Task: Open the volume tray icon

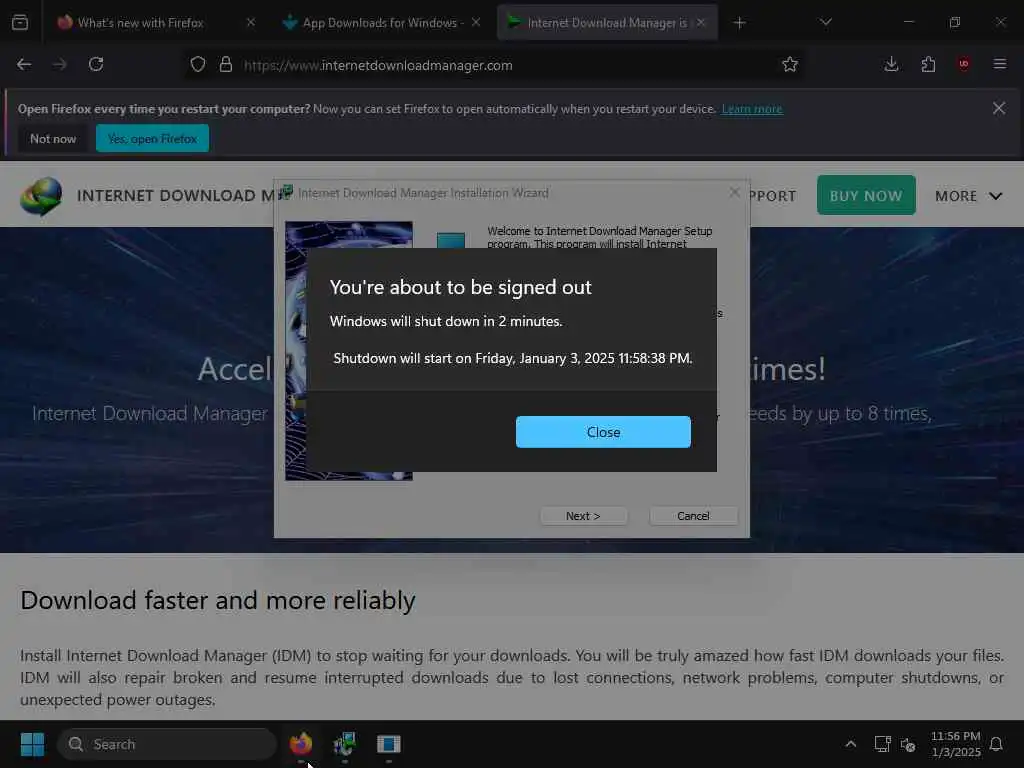Action: 908,744
